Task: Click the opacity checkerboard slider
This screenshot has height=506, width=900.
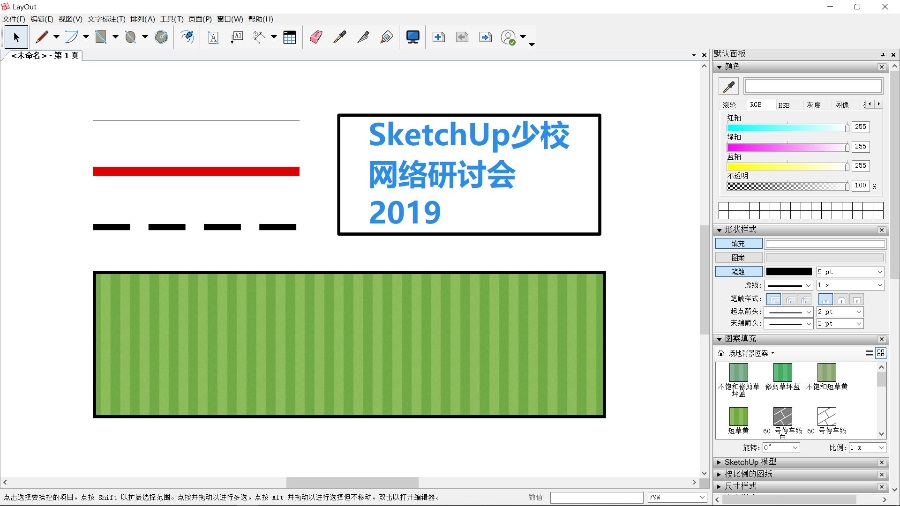Action: 786,186
